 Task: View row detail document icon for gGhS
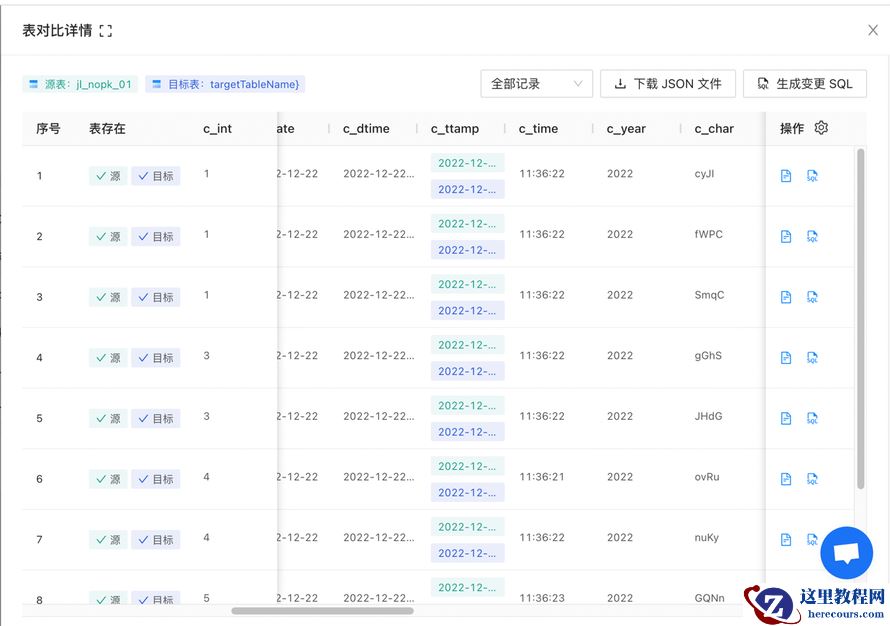pos(786,358)
